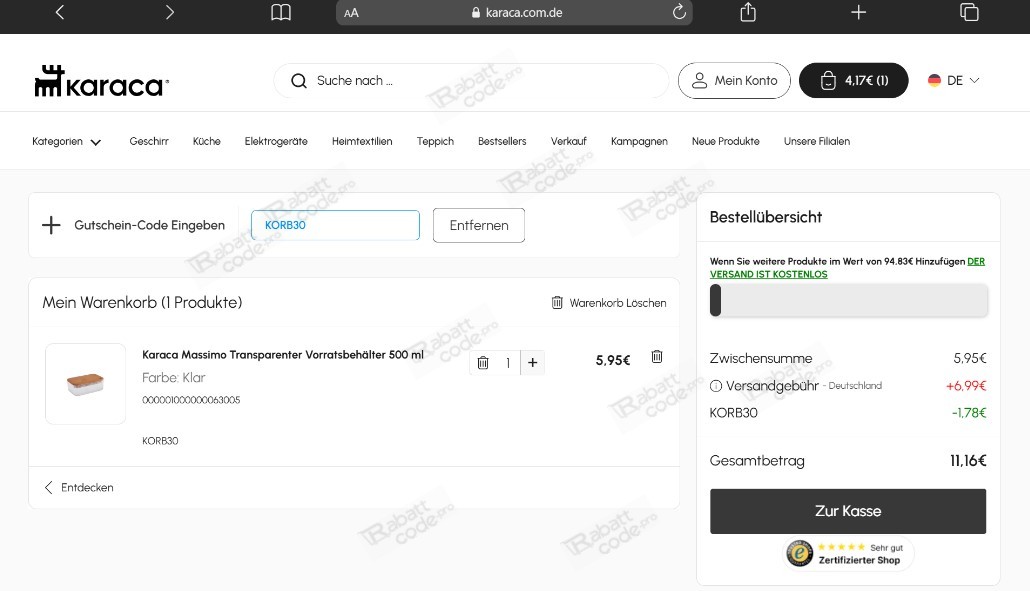Click Warenkorb Löschen to empty cart
Image resolution: width=1030 pixels, height=591 pixels.
(609, 303)
